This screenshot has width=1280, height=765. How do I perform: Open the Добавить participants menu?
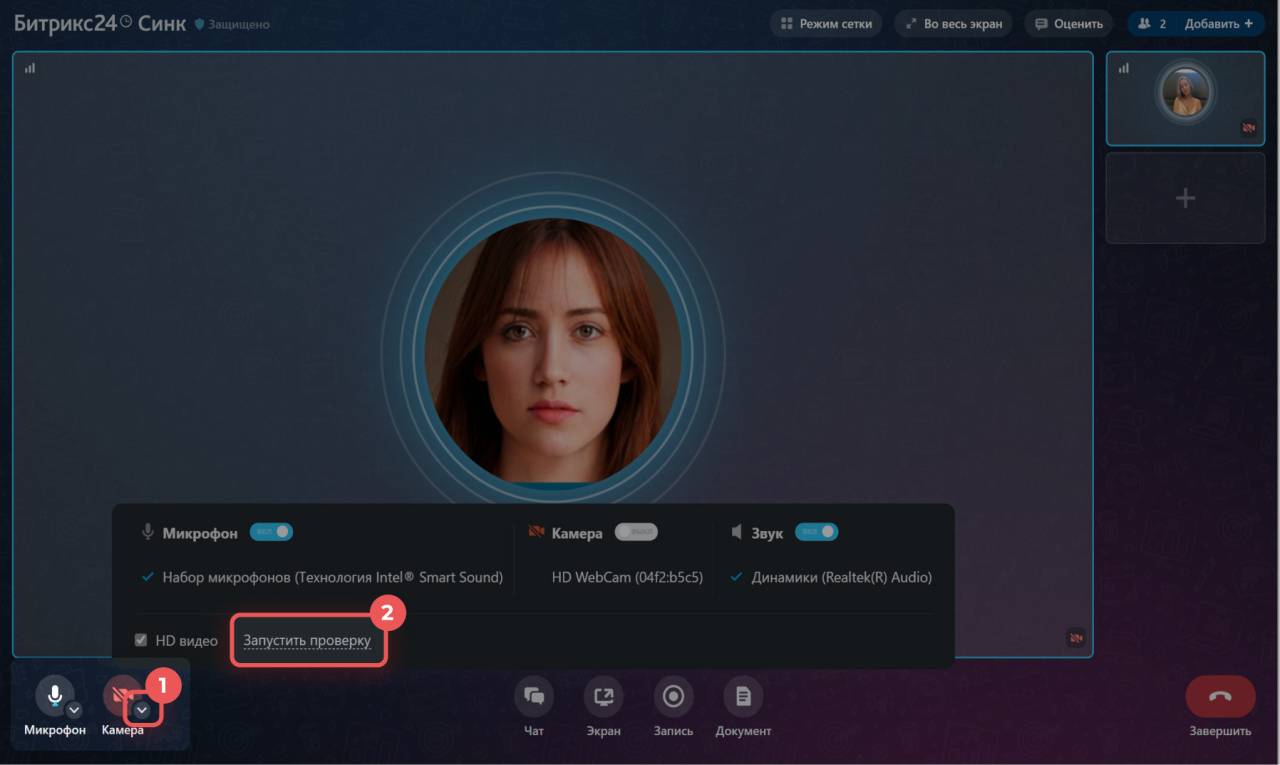point(1217,24)
